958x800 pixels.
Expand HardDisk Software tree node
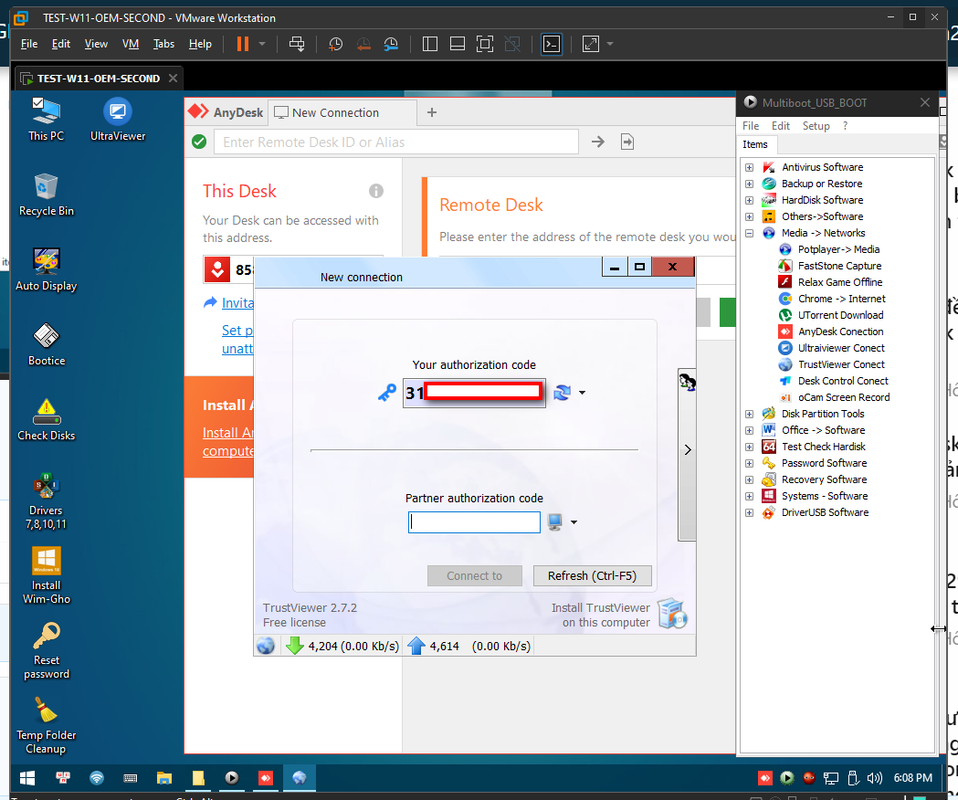coord(749,200)
